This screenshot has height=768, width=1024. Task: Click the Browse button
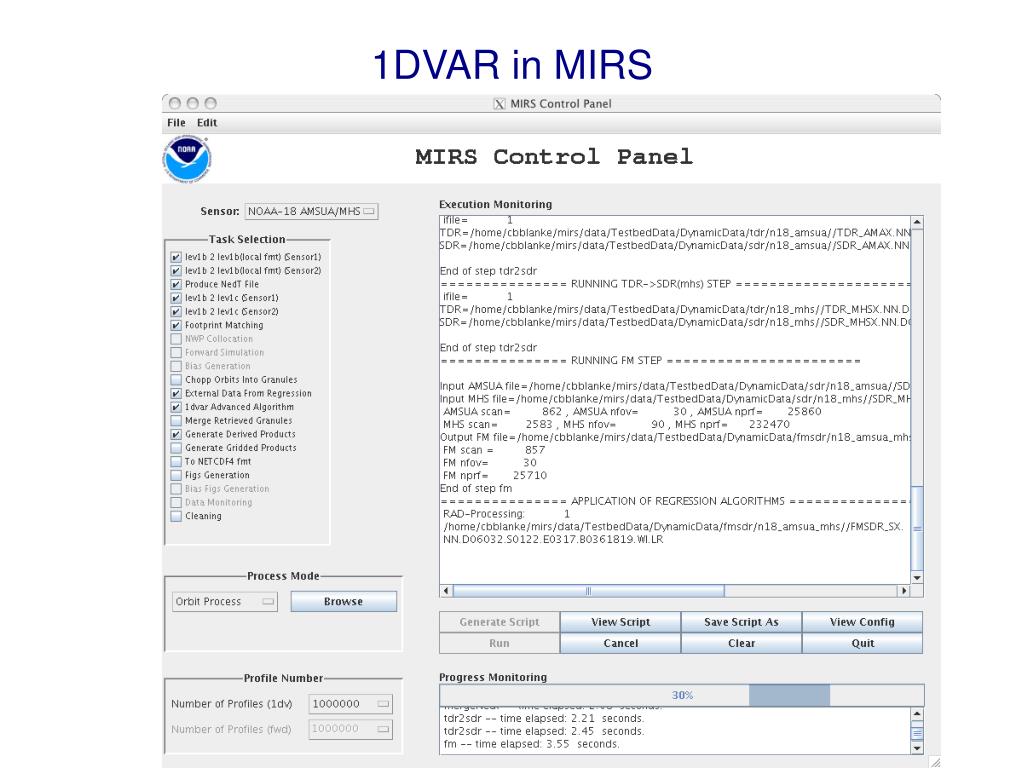[344, 601]
